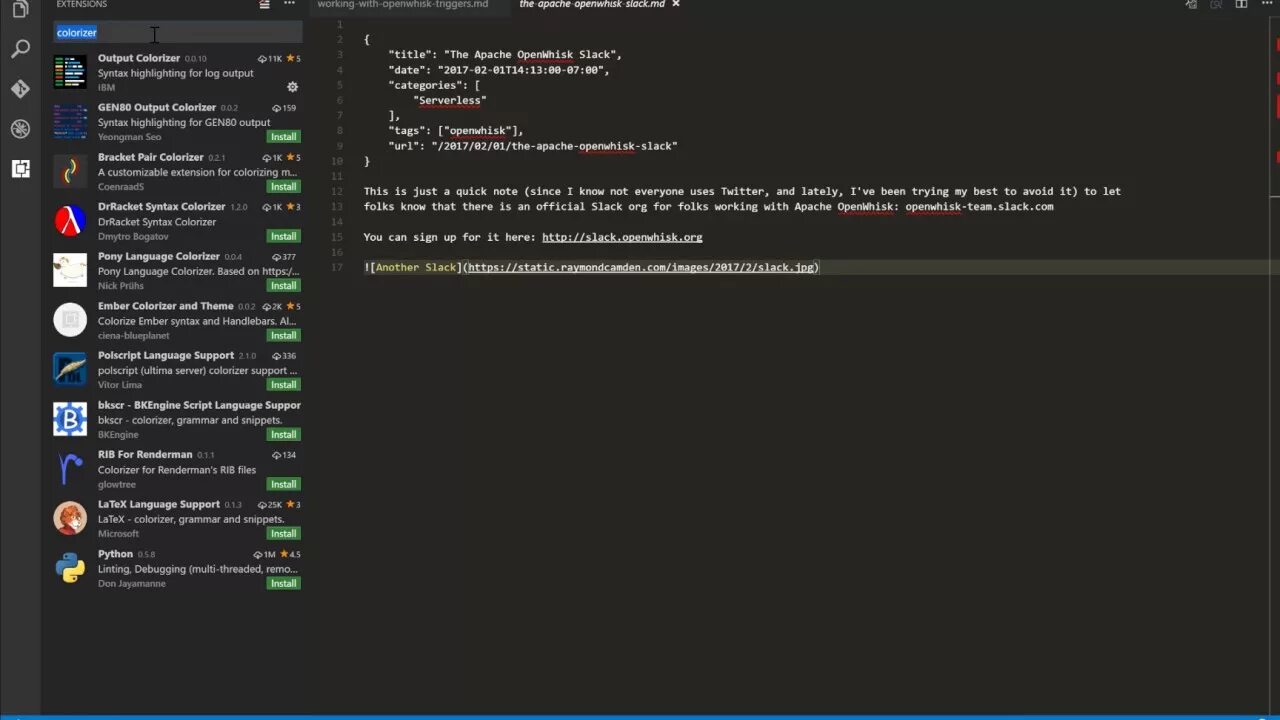Image resolution: width=1280 pixels, height=720 pixels.
Task: Click the extensions search box containing colorizer
Action: click(178, 33)
